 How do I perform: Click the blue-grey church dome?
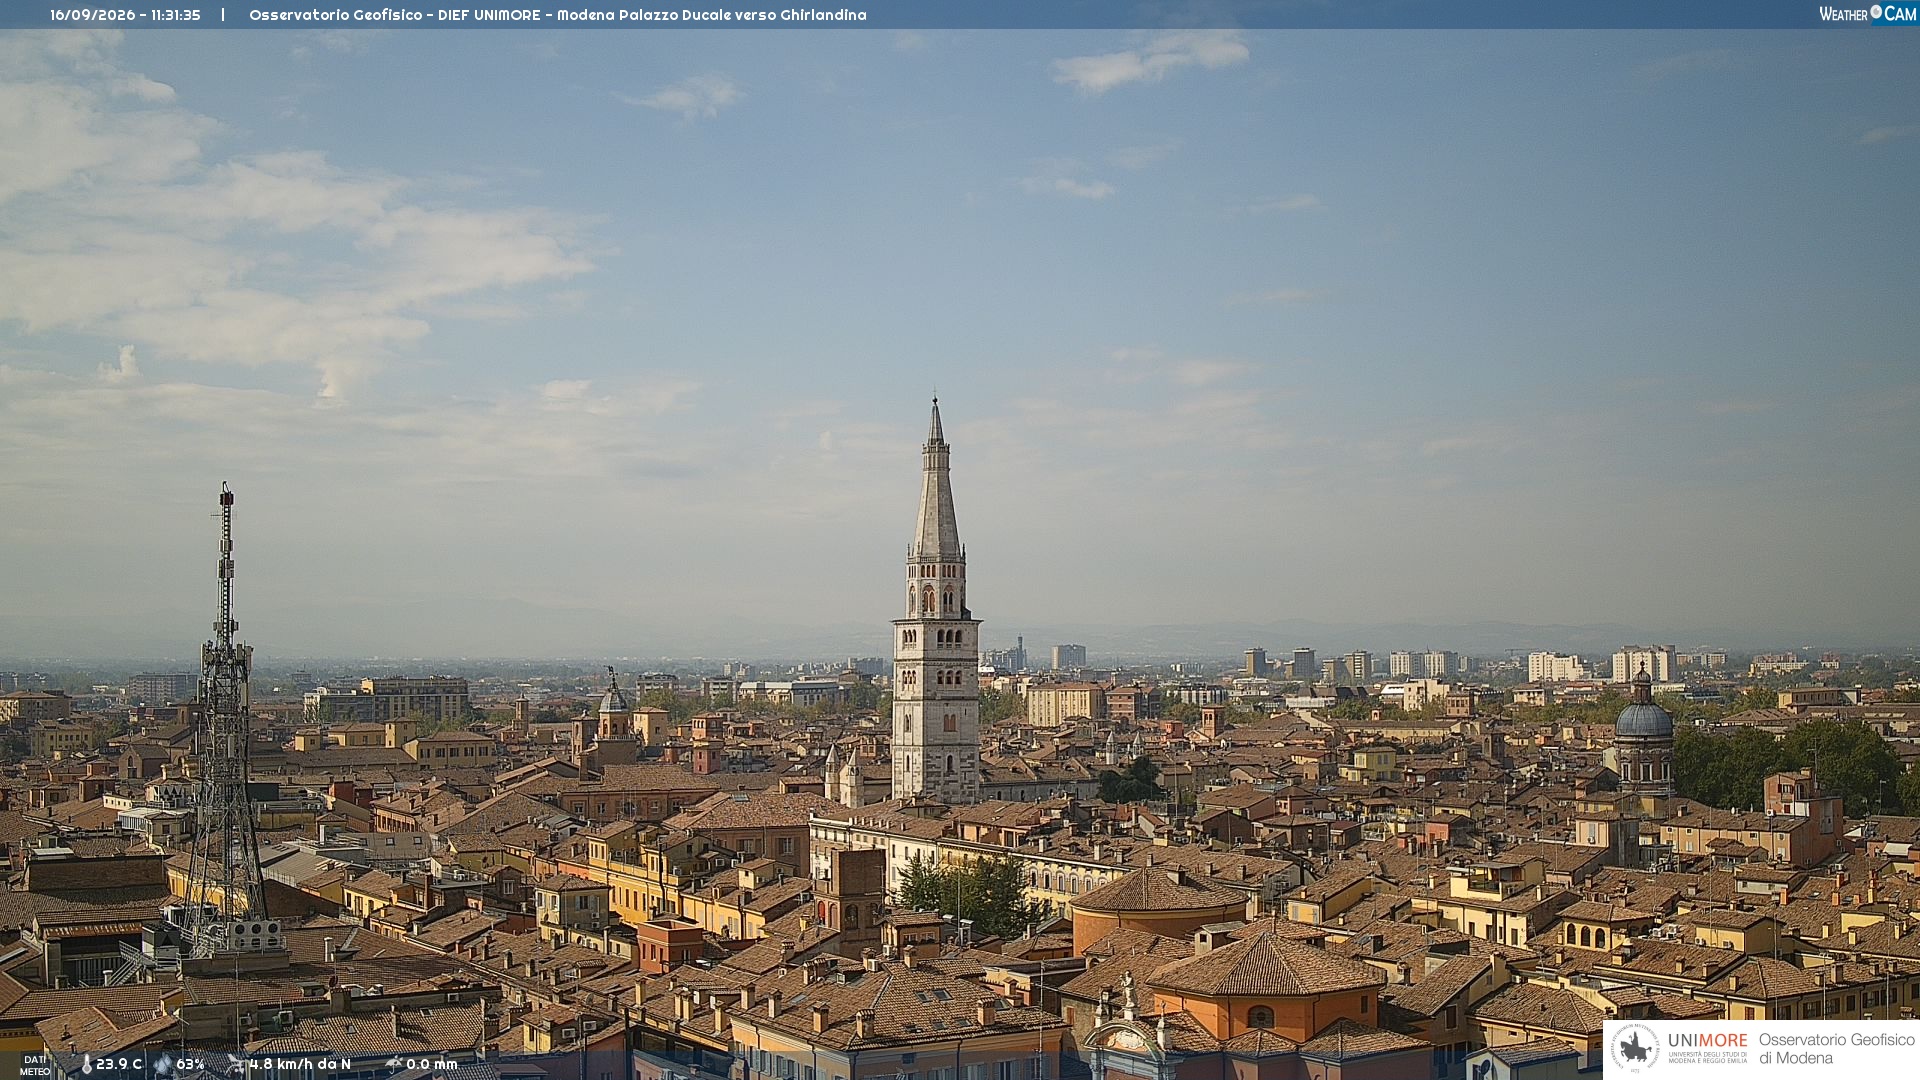pyautogui.click(x=1643, y=718)
